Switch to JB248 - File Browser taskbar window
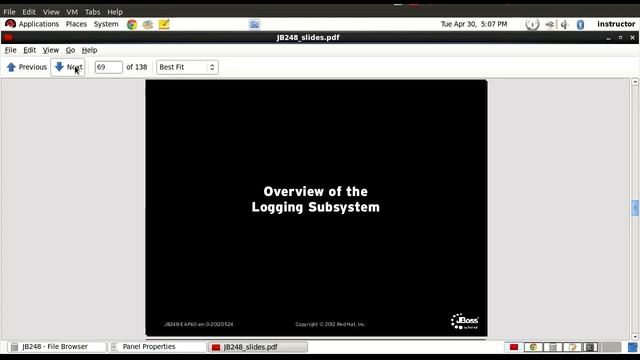 point(57,347)
